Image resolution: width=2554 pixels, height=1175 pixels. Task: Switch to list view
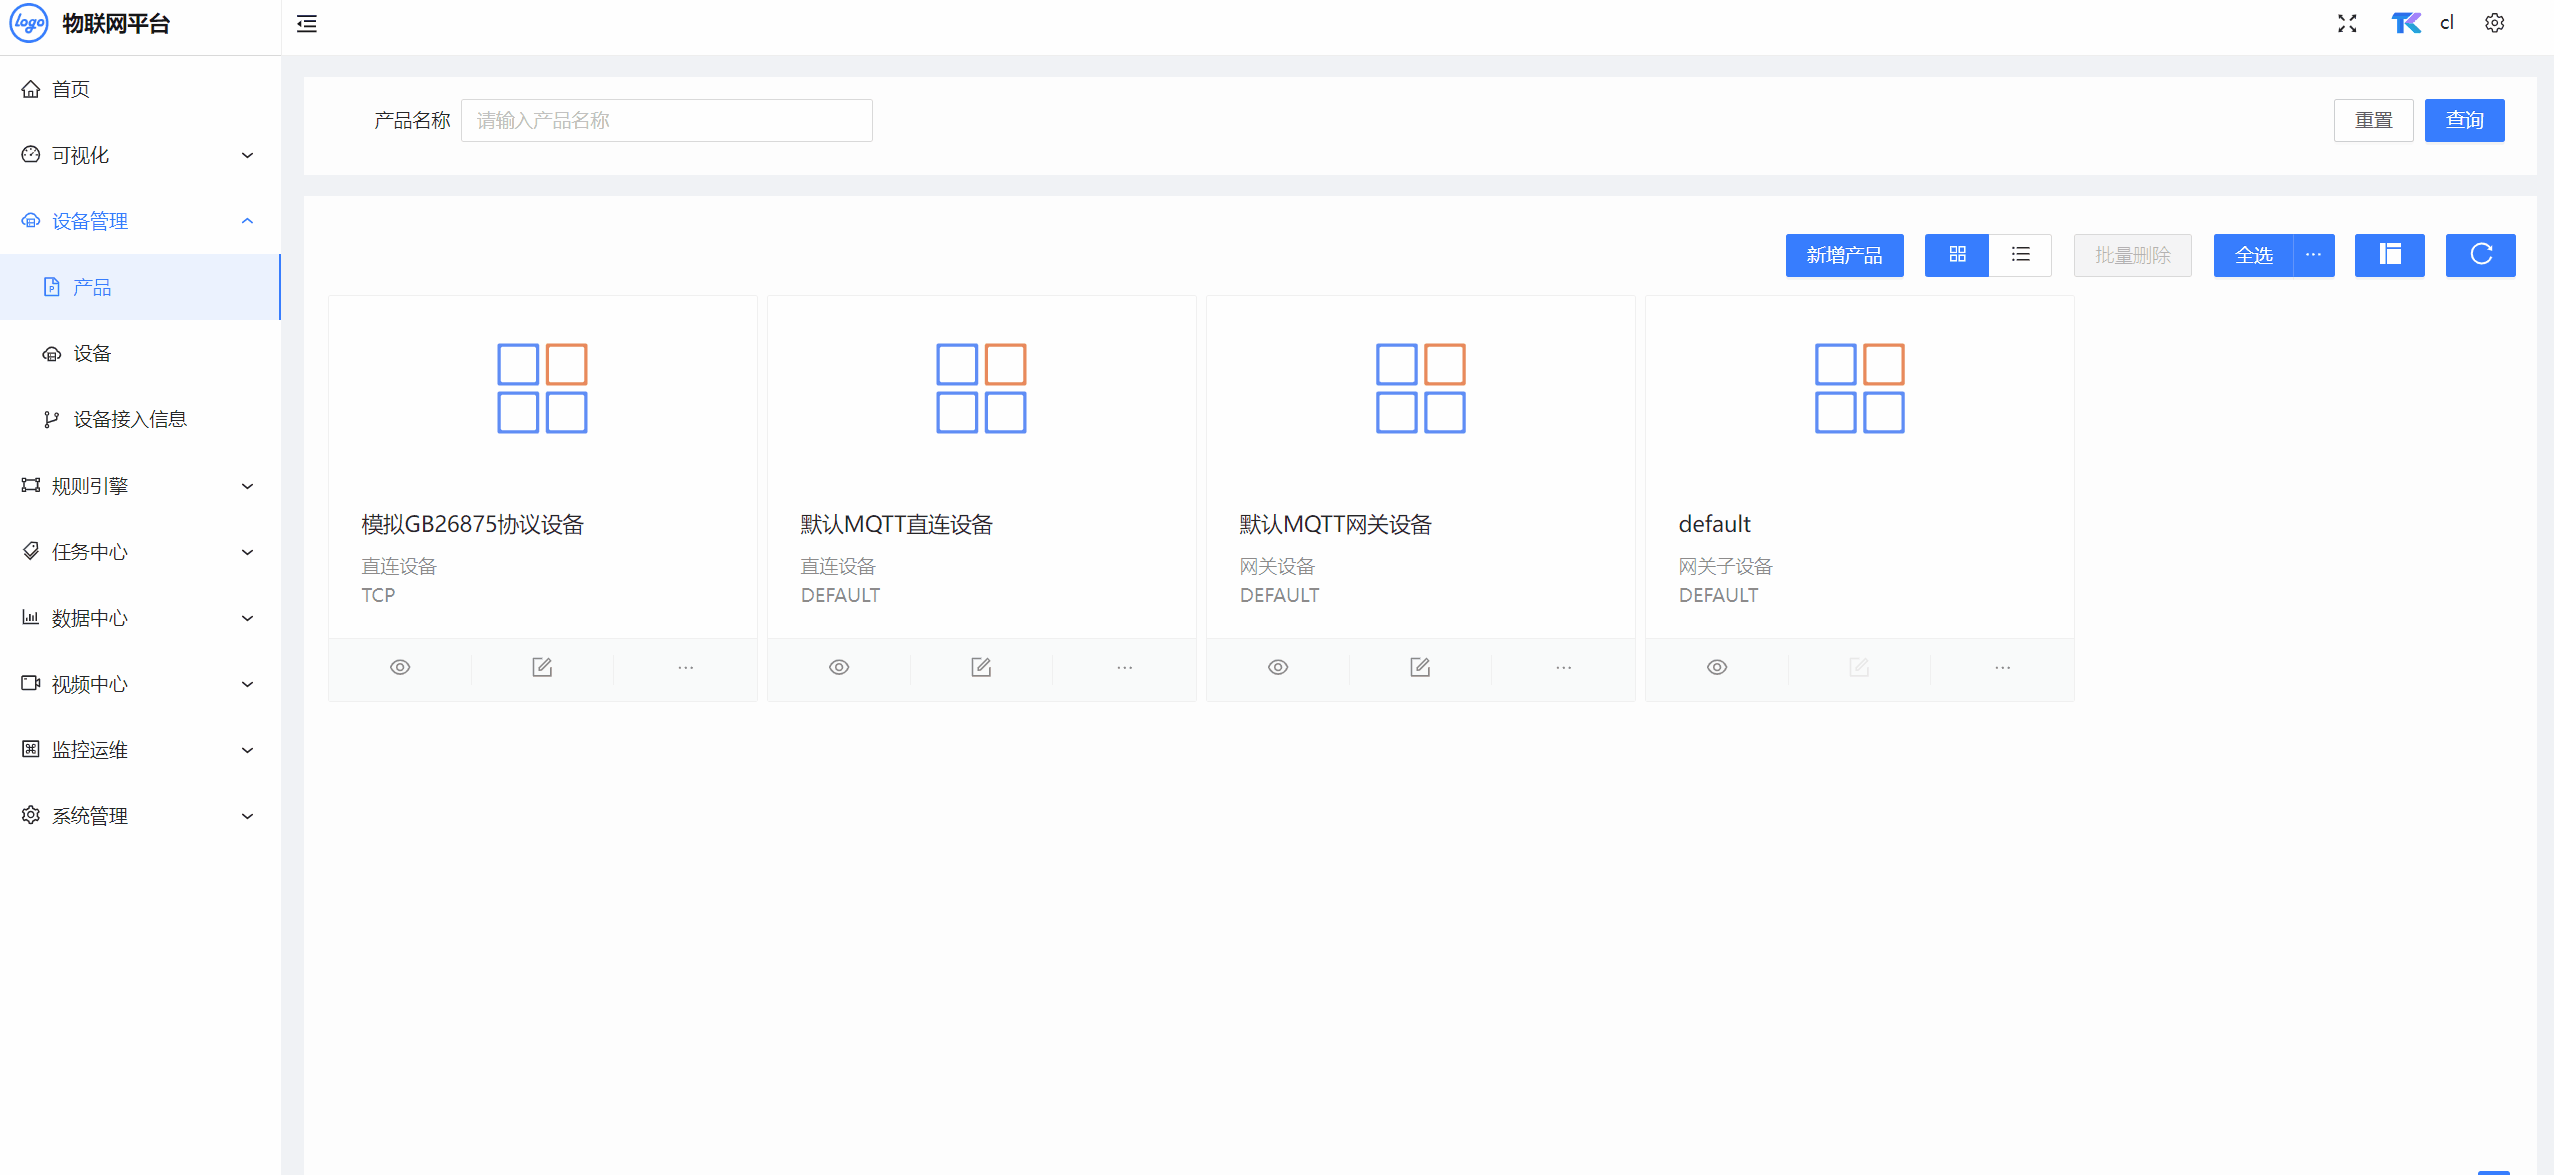click(x=2020, y=255)
